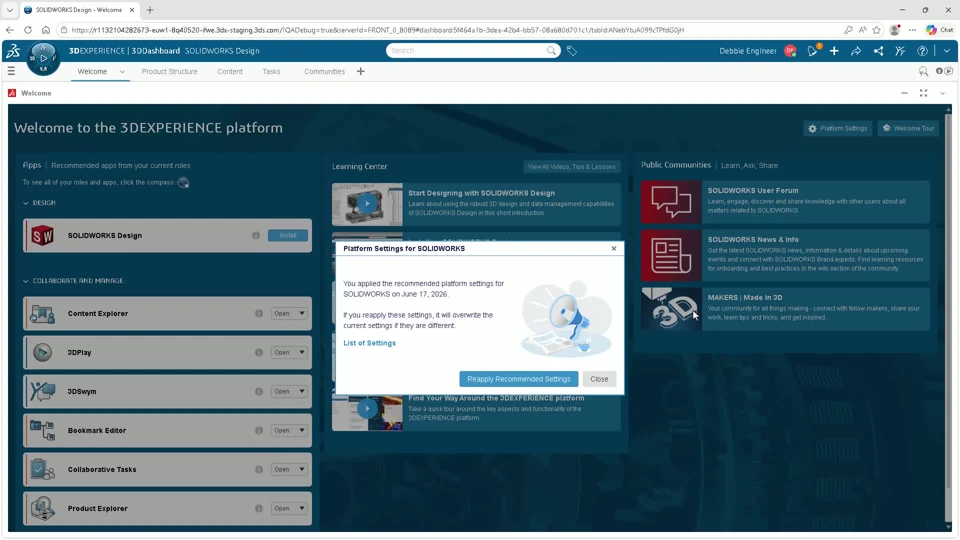
Task: Open the SOLIDWORKS User Forum community
Action: click(x=785, y=201)
